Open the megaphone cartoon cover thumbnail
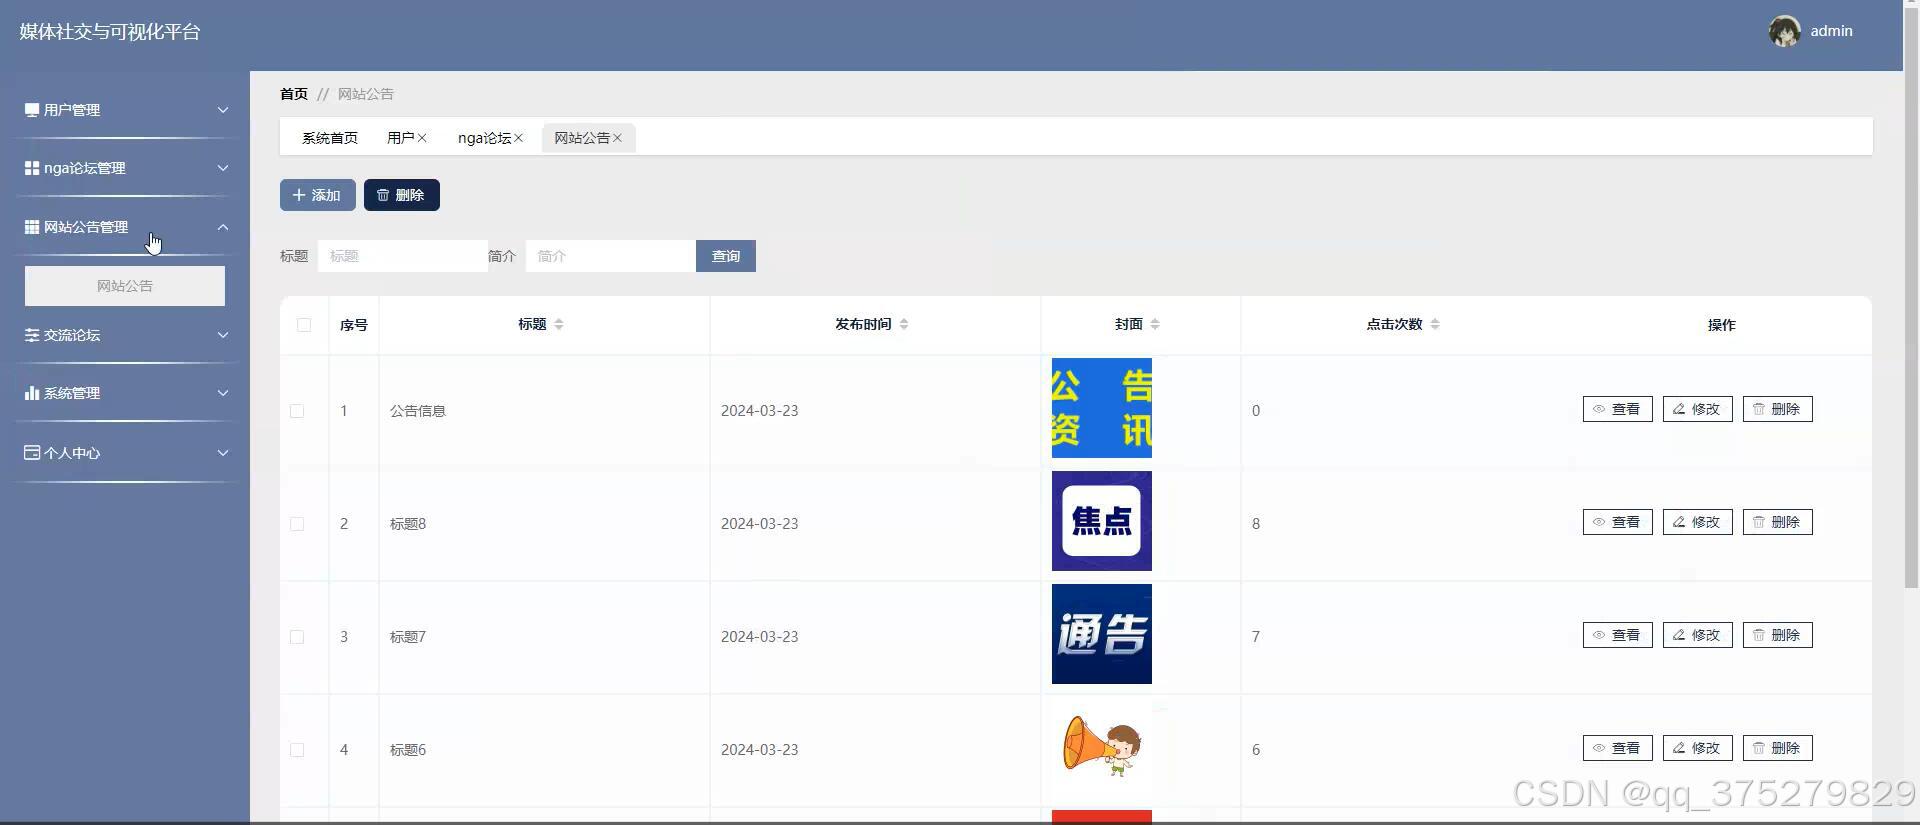Viewport: 1920px width, 825px height. pos(1102,747)
